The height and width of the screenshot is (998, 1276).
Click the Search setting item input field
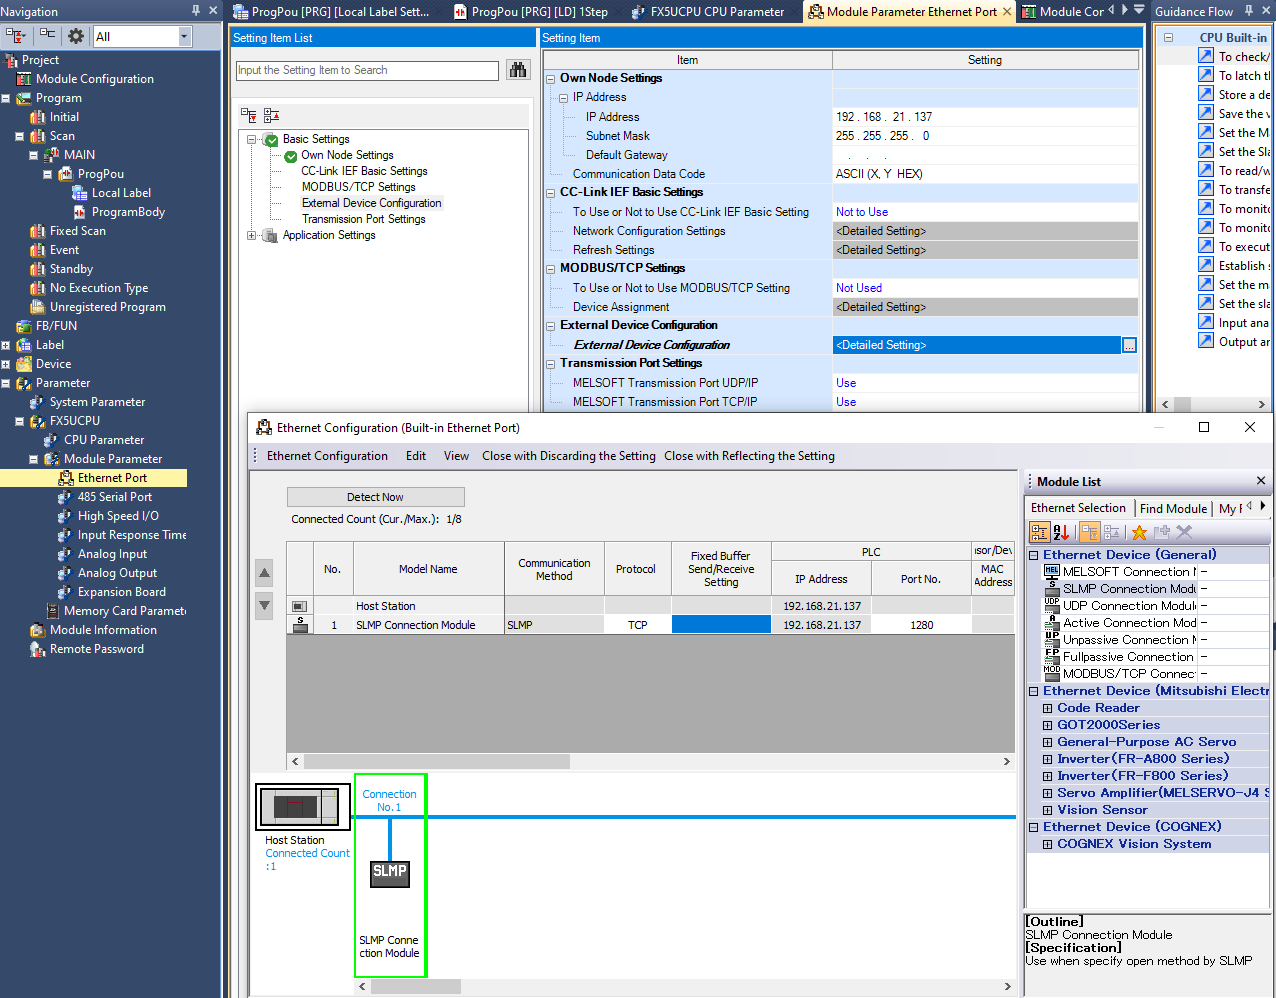pos(367,70)
